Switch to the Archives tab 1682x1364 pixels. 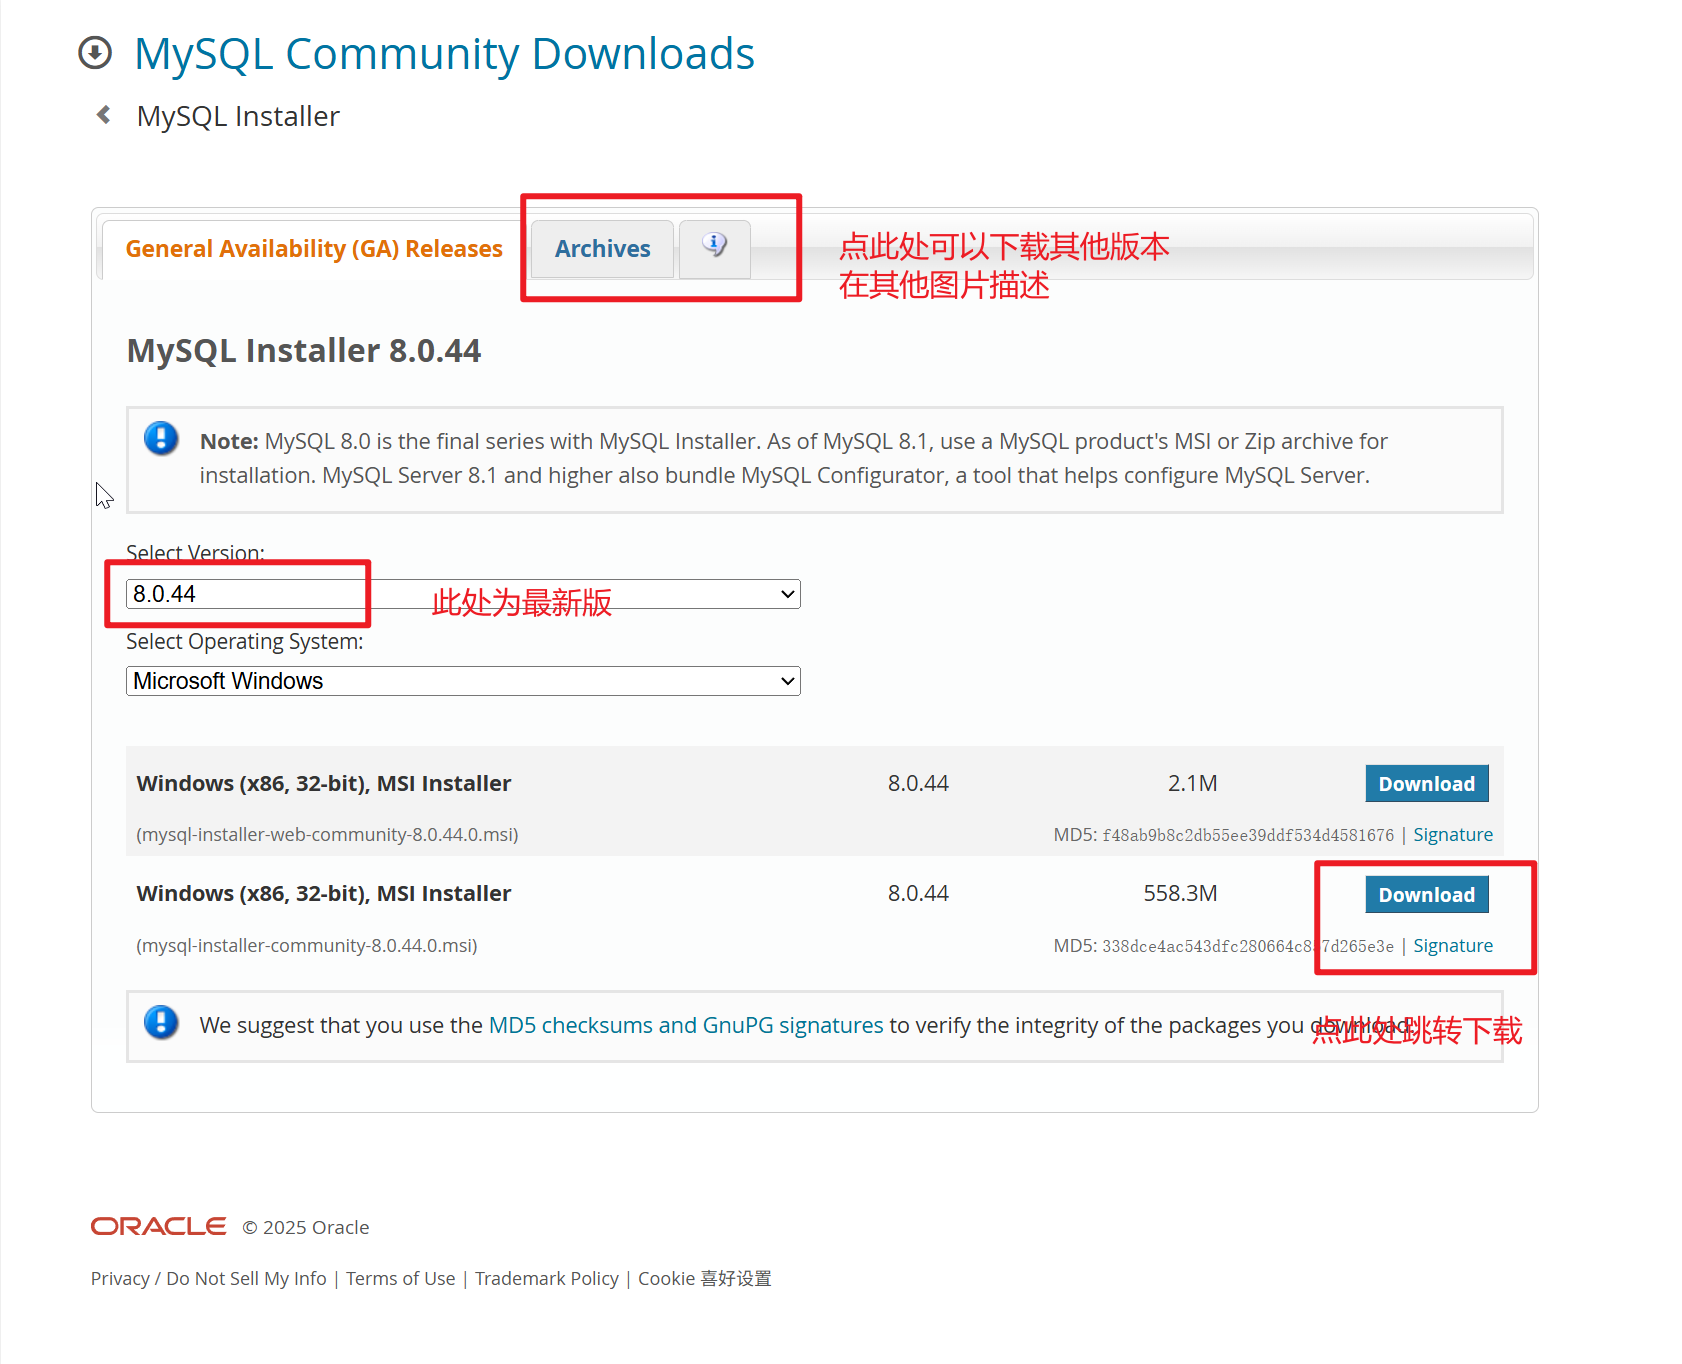[x=602, y=248]
